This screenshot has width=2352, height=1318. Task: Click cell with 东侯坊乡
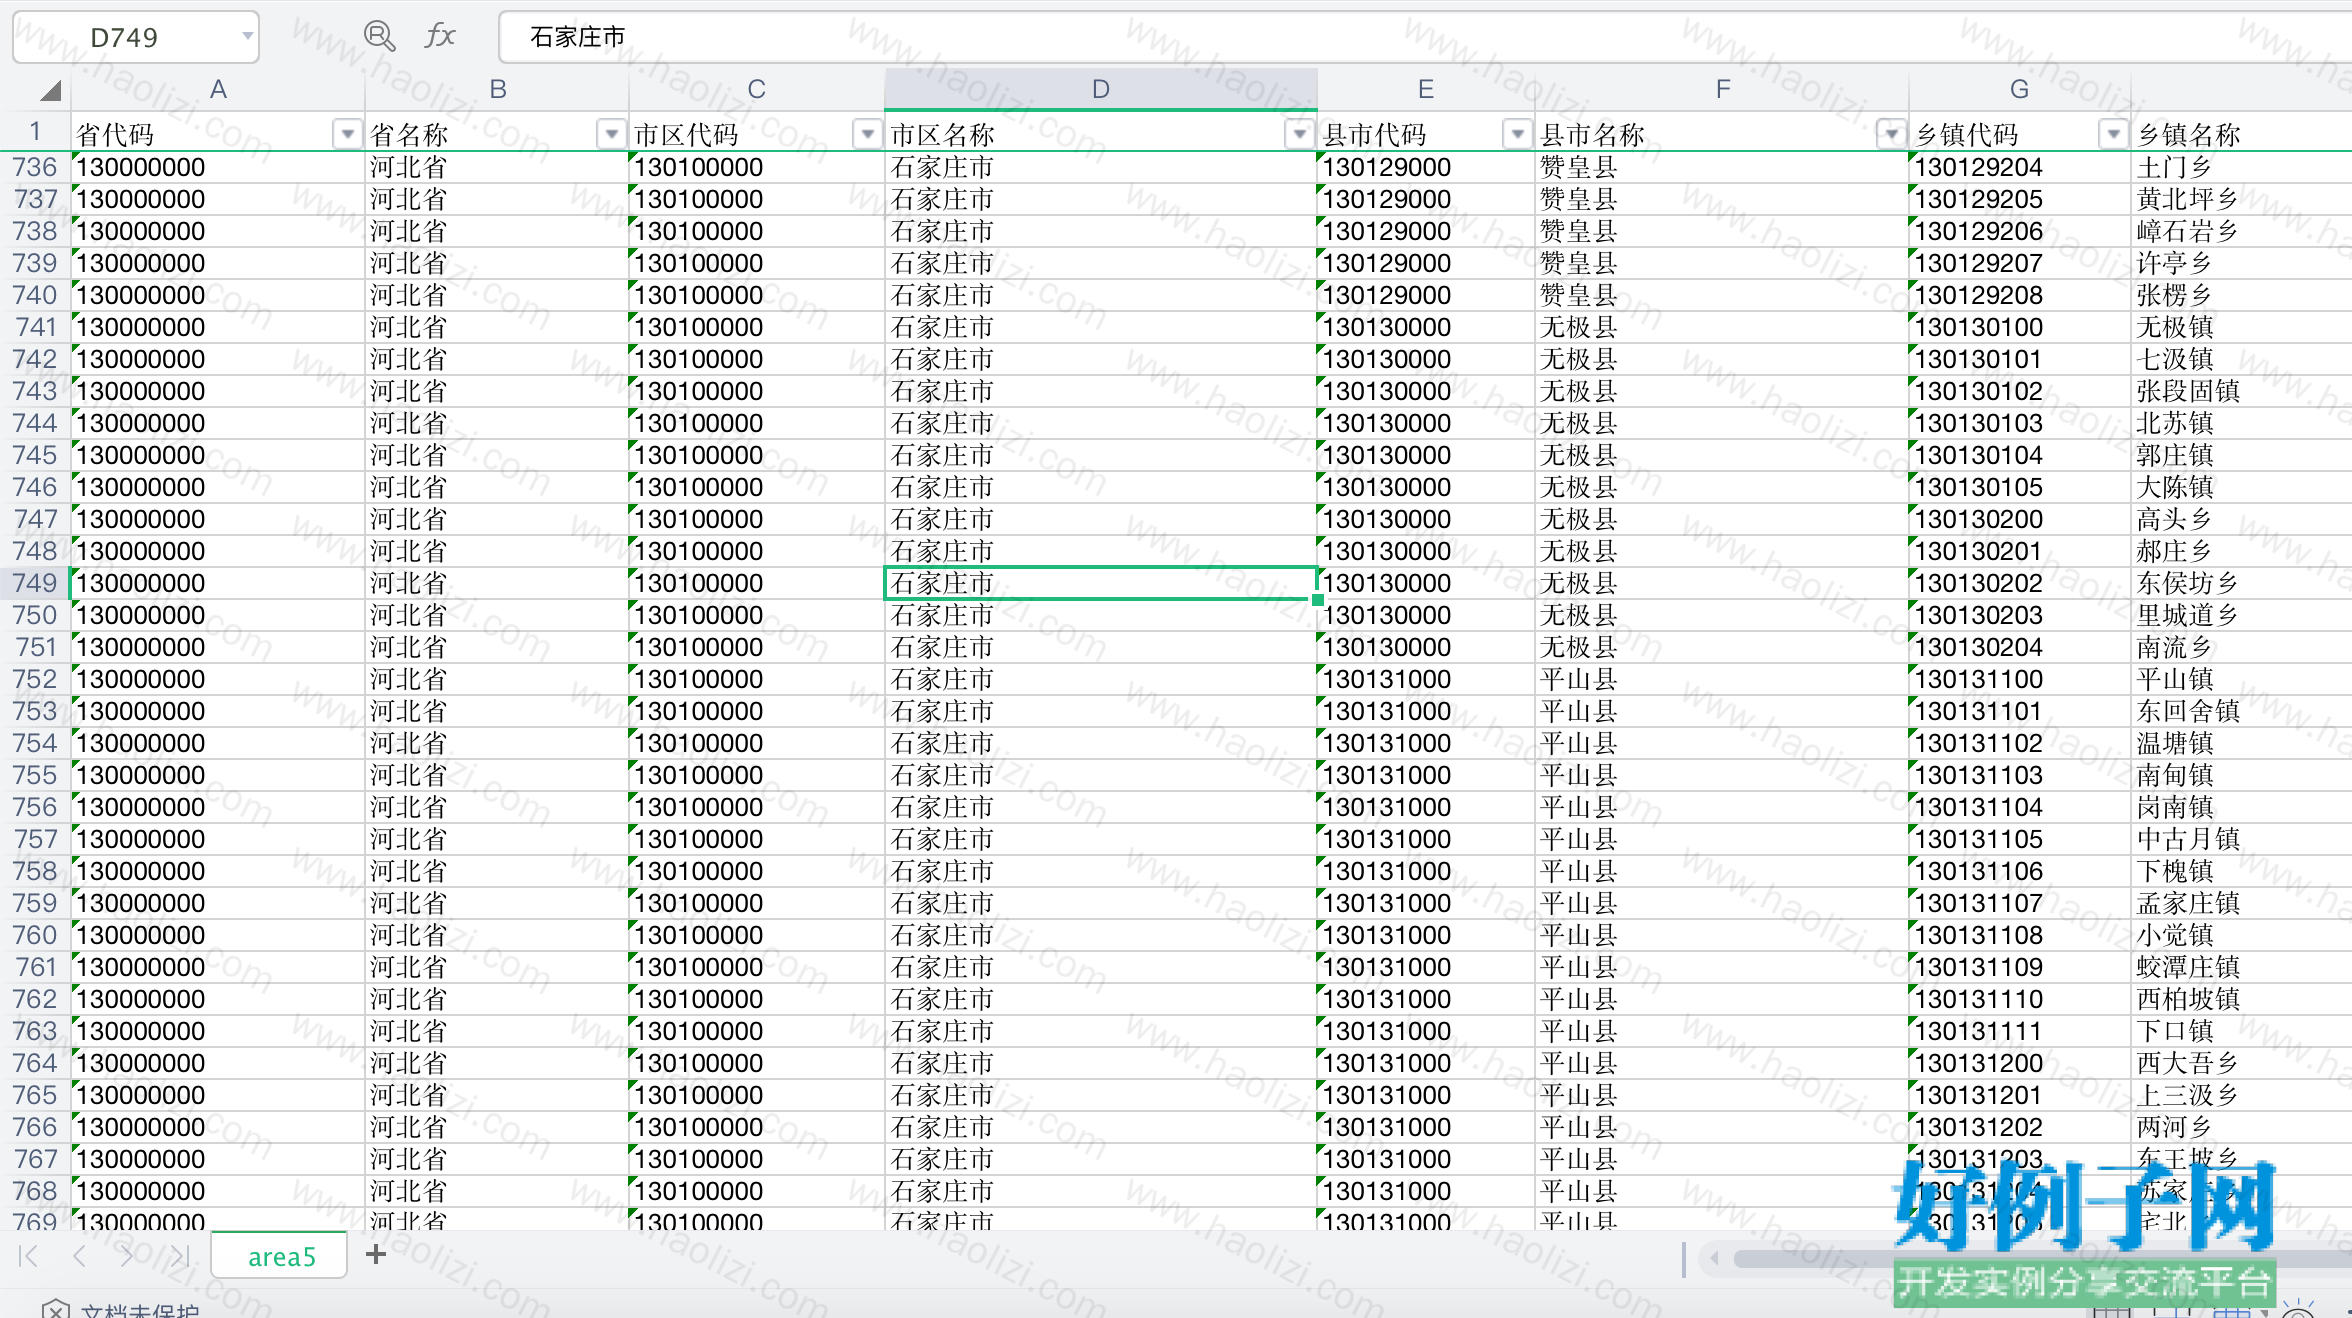pyautogui.click(x=2241, y=583)
